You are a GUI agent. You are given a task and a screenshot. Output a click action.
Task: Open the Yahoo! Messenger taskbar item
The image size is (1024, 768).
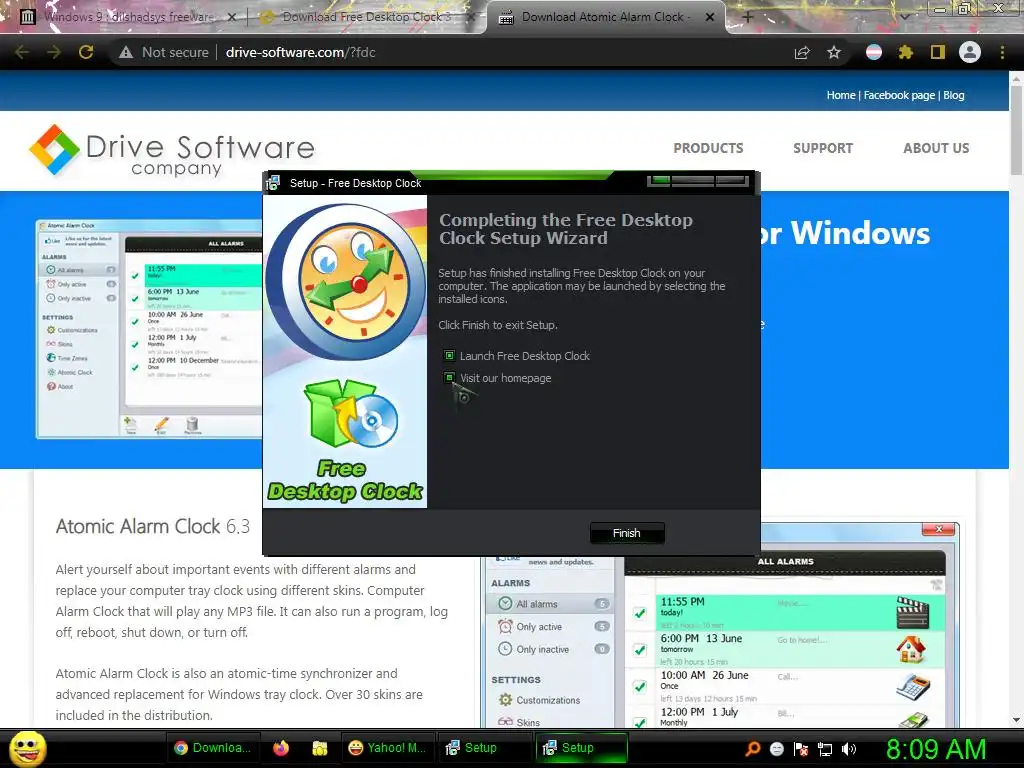[387, 748]
